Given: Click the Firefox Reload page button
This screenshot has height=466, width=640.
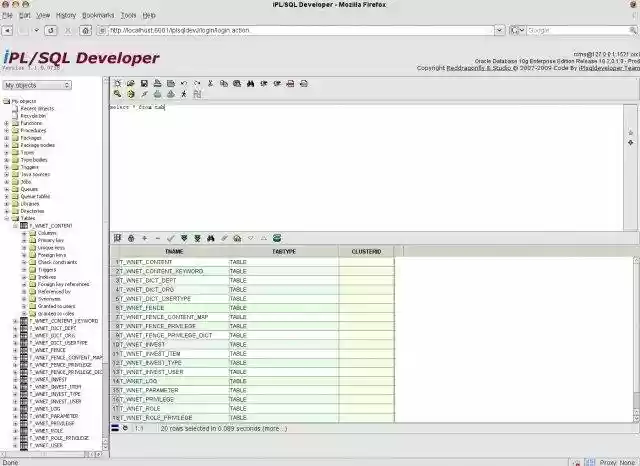Looking at the screenshot, I should [x=51, y=30].
